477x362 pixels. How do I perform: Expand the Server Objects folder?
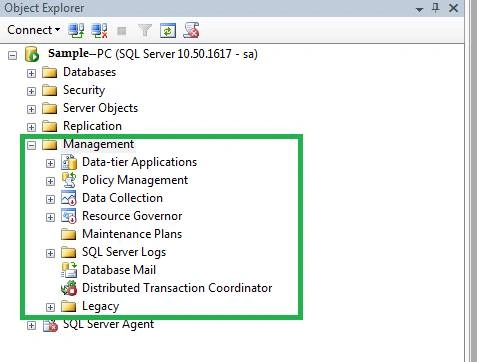(31, 109)
